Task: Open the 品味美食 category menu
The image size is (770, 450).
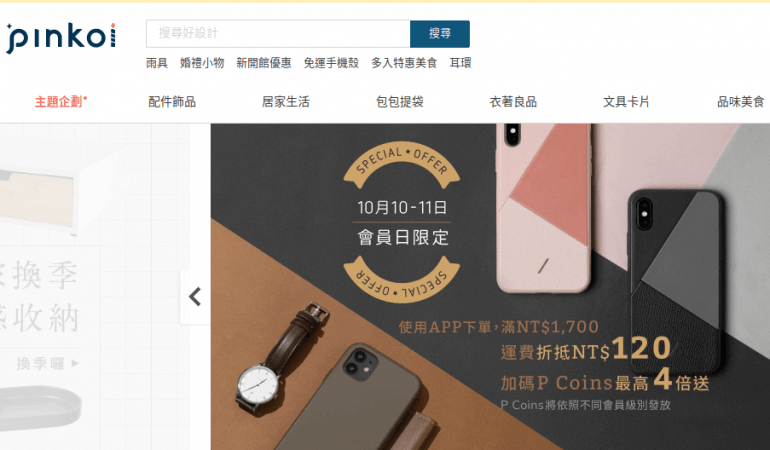Action: pyautogui.click(x=741, y=102)
